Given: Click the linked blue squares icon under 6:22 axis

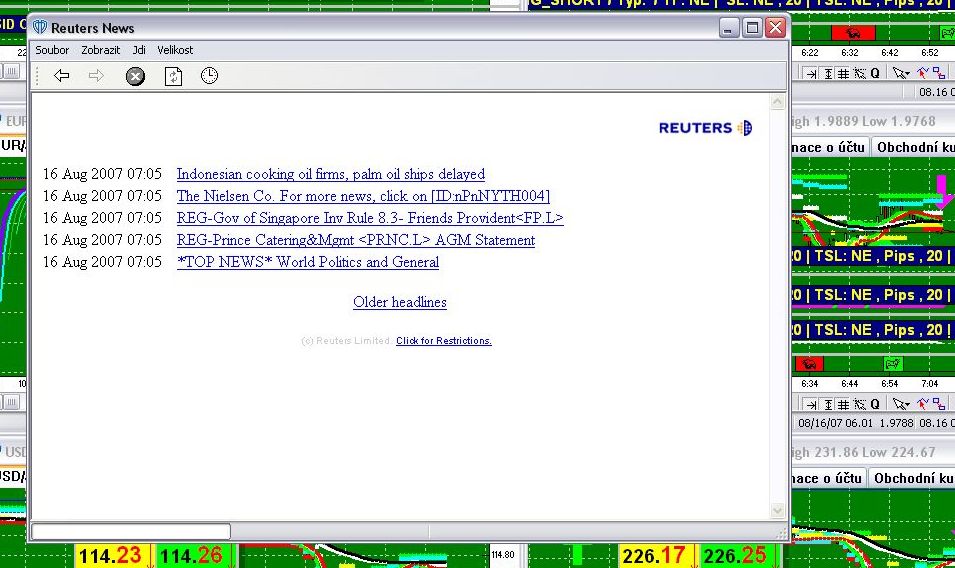Looking at the screenshot, I should tap(939, 74).
